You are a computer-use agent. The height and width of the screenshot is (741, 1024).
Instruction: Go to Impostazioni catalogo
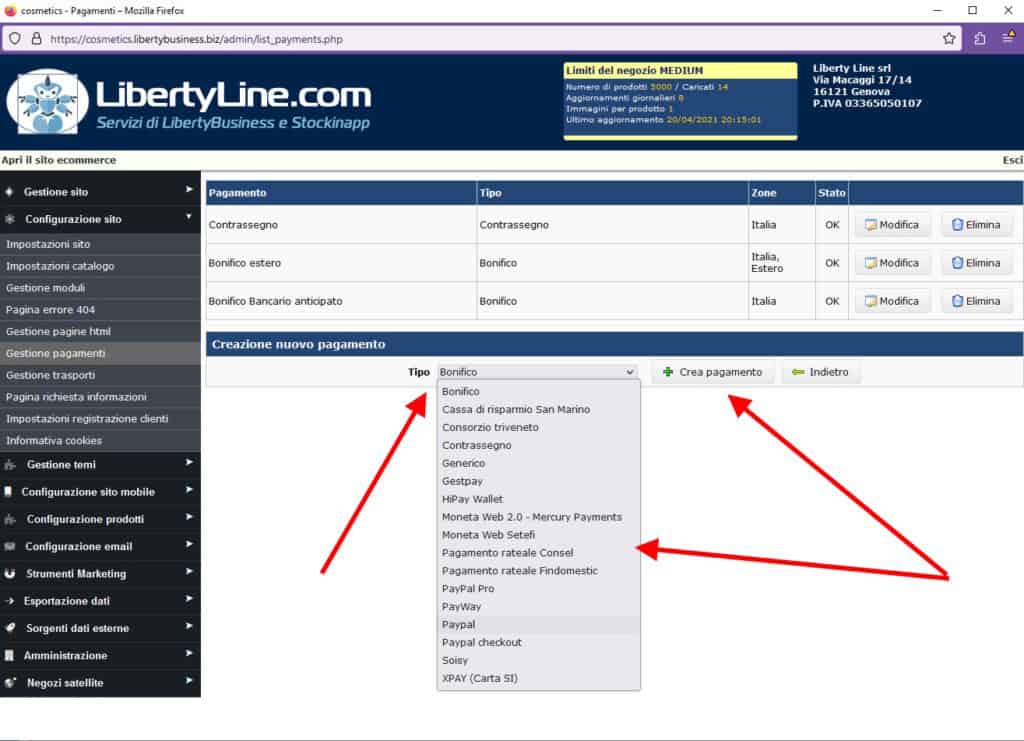coord(101,266)
